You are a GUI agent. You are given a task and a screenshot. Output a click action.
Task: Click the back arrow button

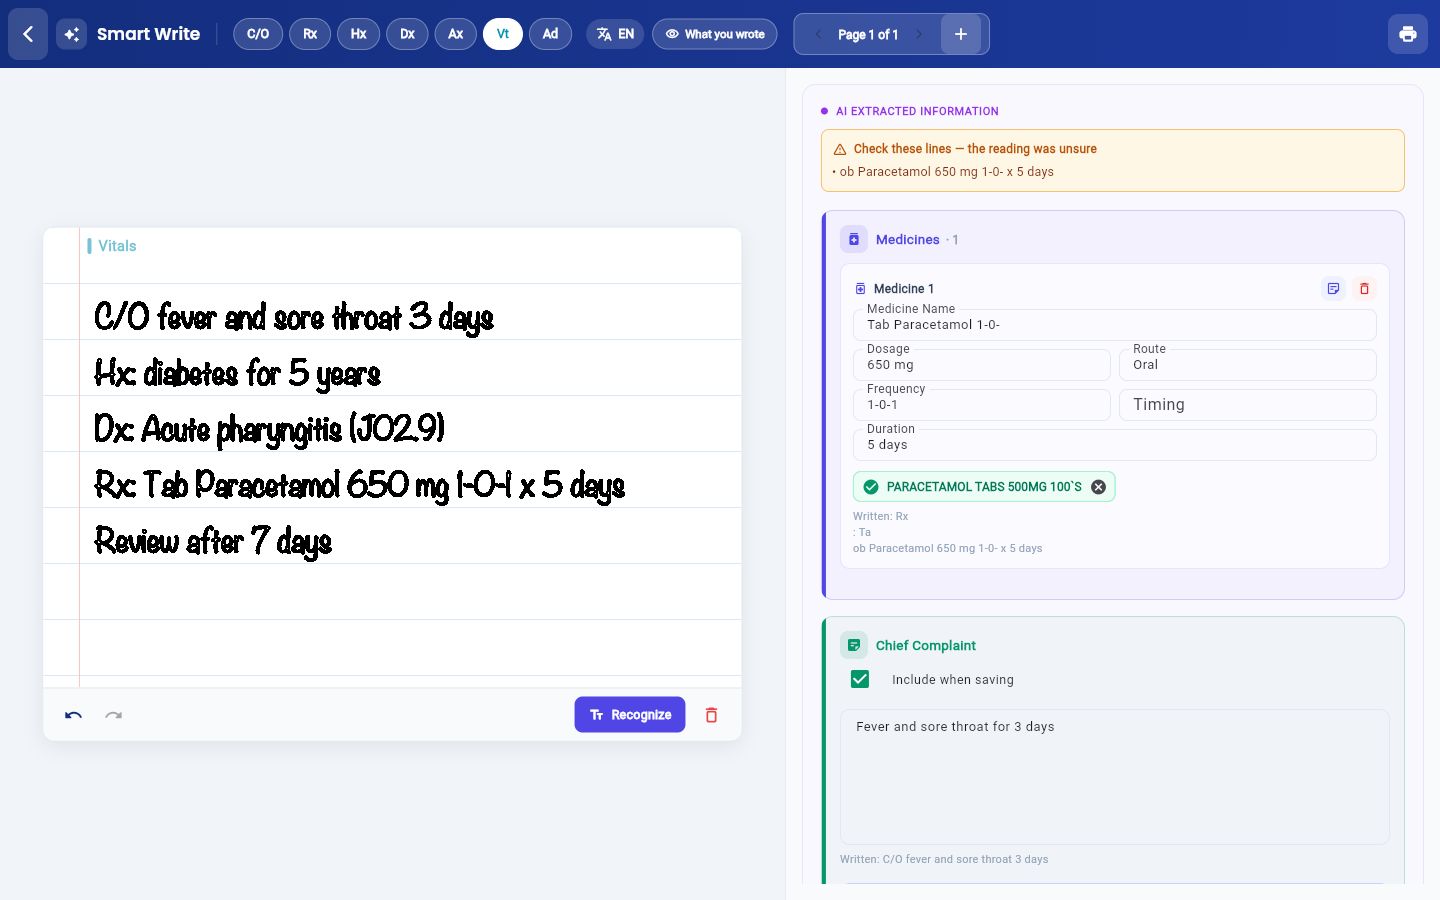28,34
